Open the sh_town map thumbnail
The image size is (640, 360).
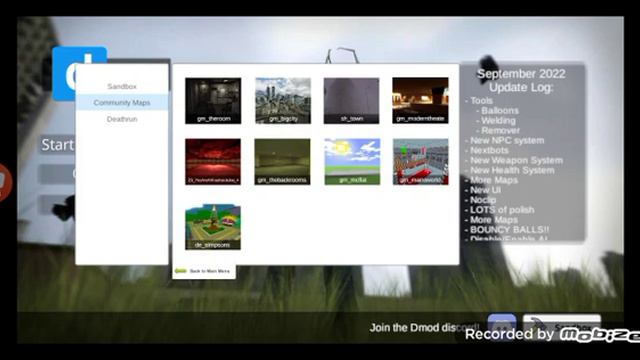pos(351,100)
